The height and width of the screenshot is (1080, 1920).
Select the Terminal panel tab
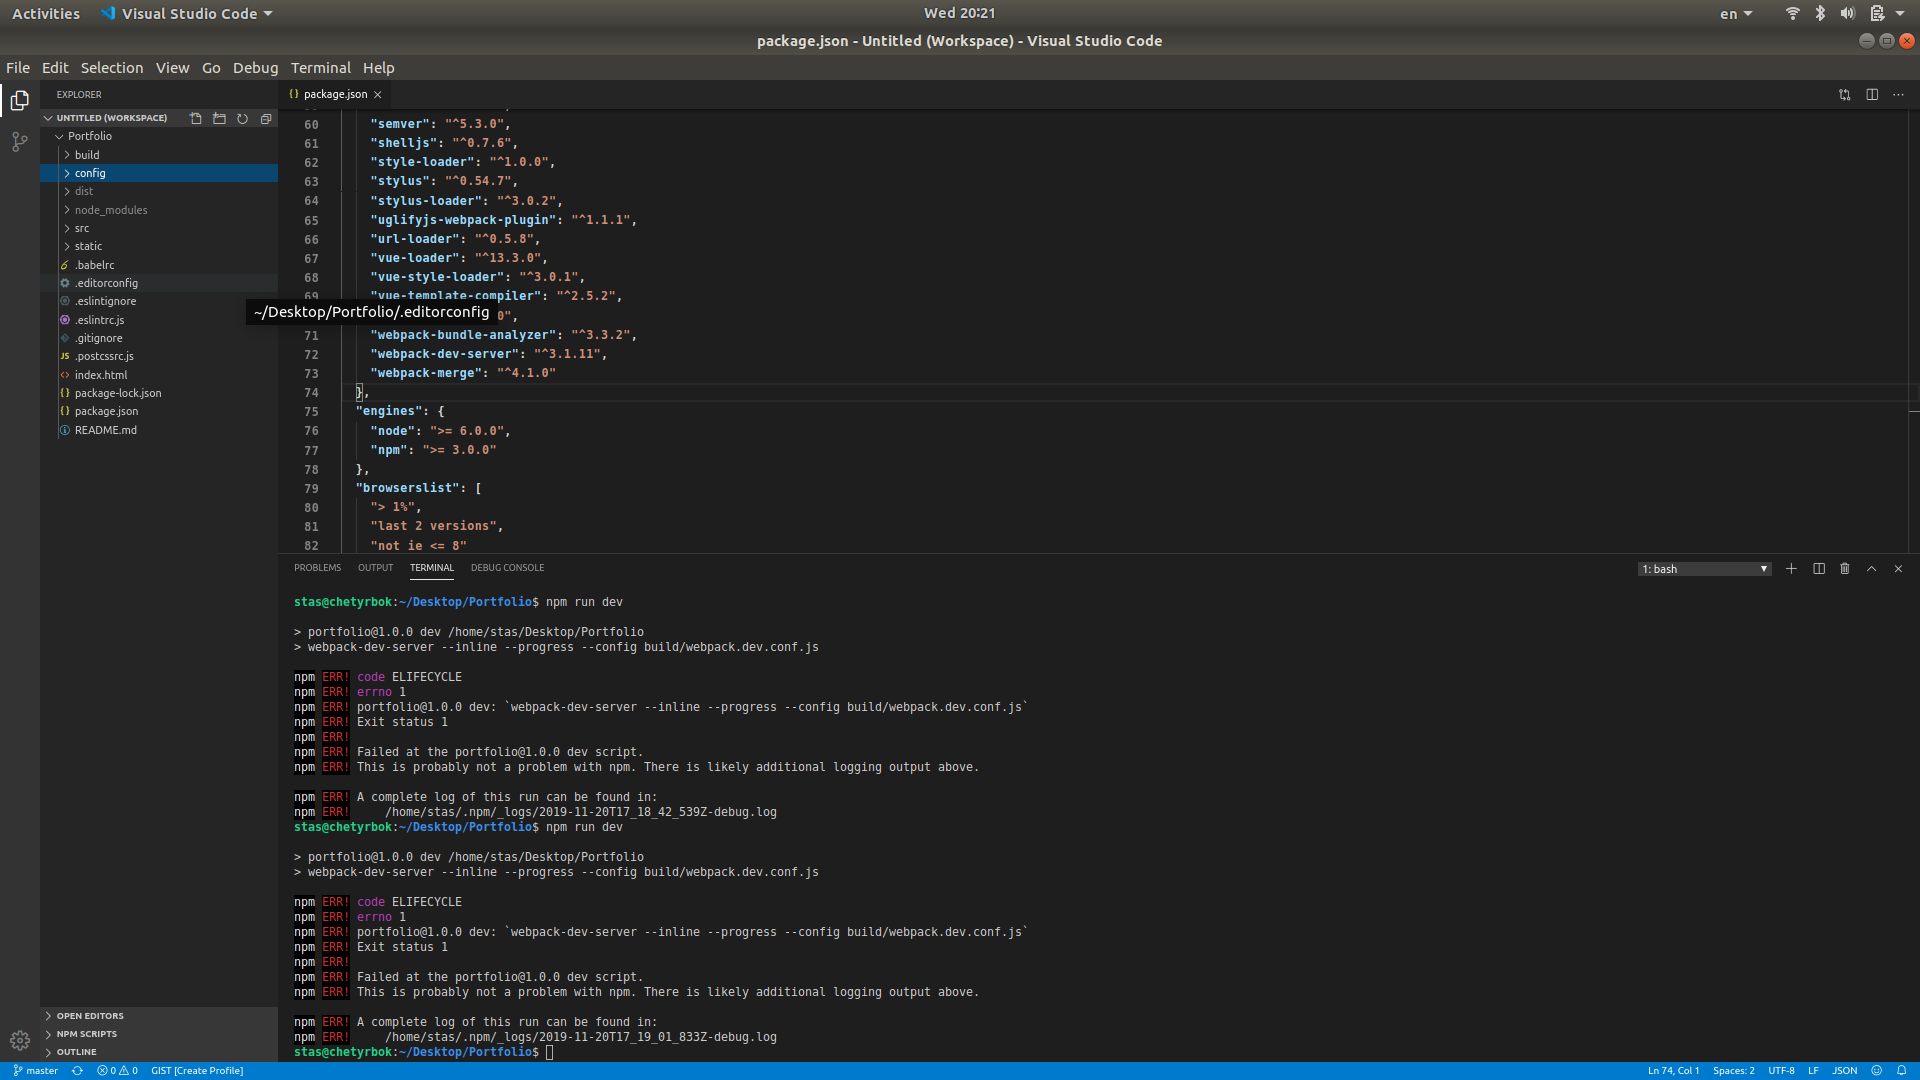(431, 568)
